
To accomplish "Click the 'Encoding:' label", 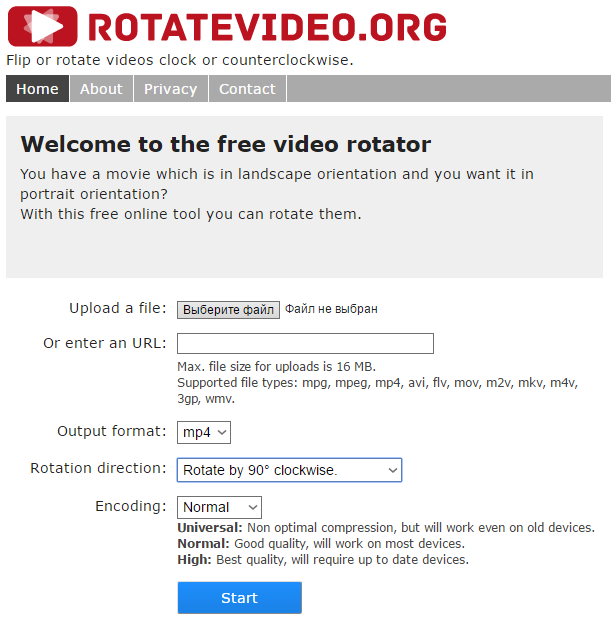I will (131, 506).
